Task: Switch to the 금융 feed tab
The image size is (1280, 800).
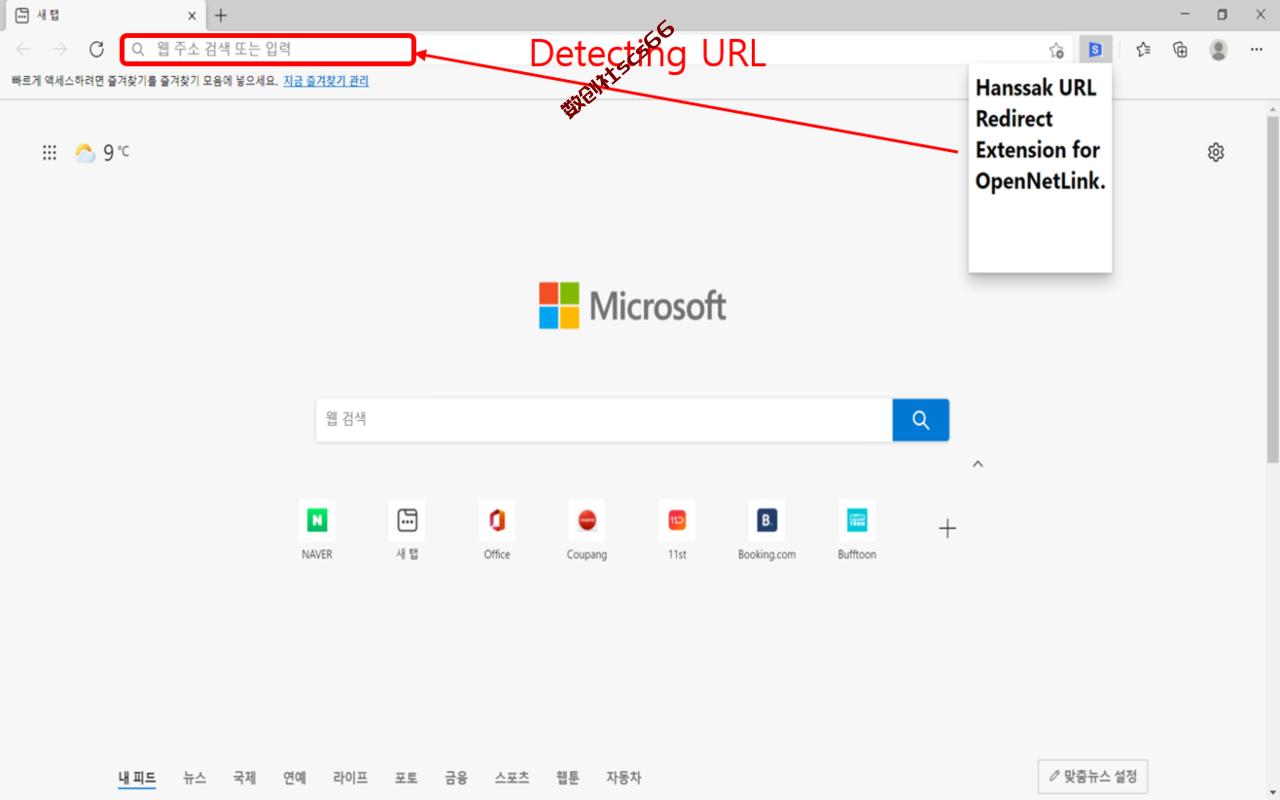Action: (456, 777)
